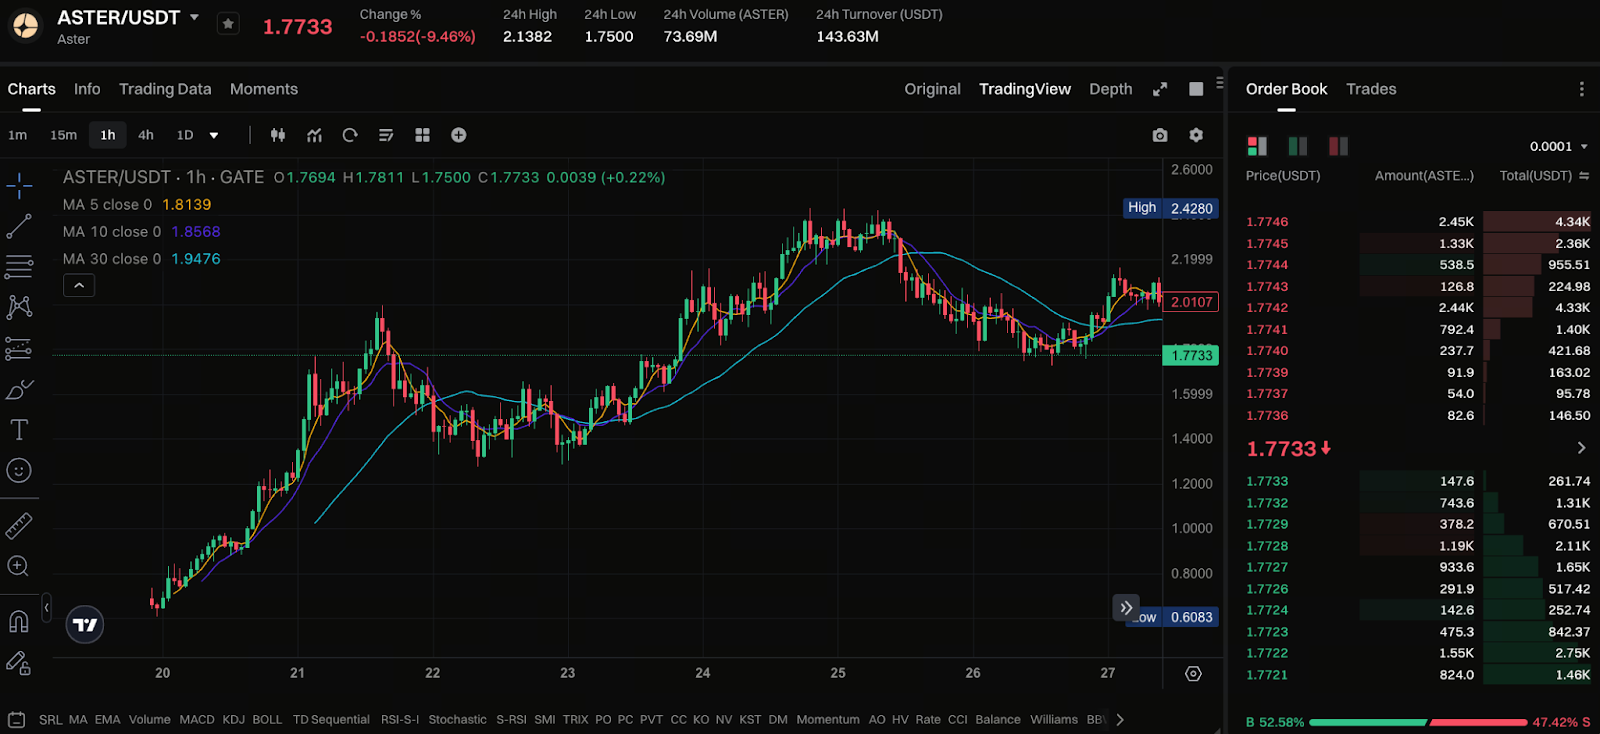
Task: Select the MA 5 close indicator legend
Action: coord(137,204)
